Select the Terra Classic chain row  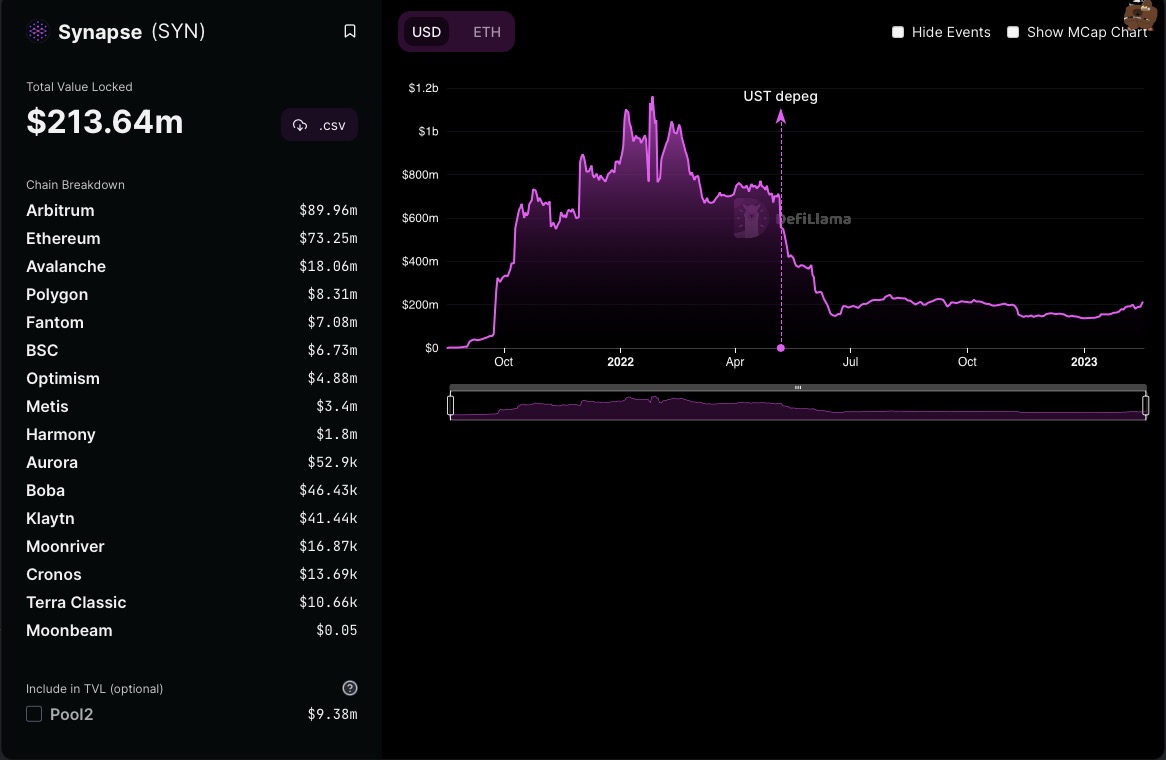click(192, 602)
